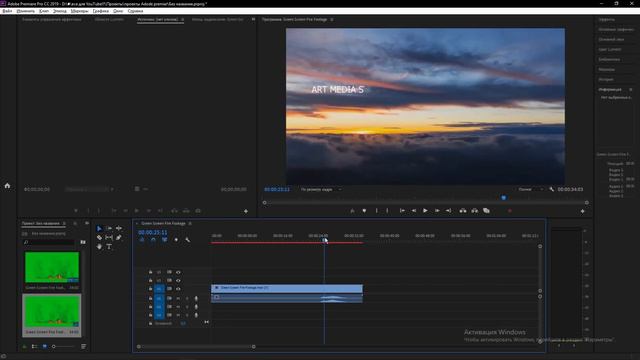Toggle V1 track targeting button

point(159,289)
